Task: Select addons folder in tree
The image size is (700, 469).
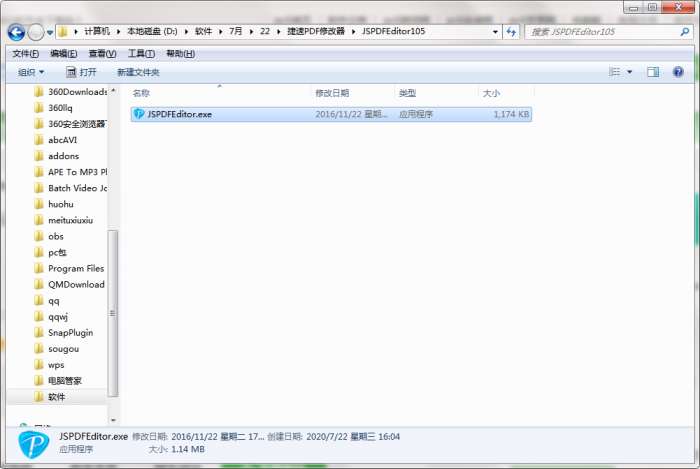Action: tap(57, 156)
